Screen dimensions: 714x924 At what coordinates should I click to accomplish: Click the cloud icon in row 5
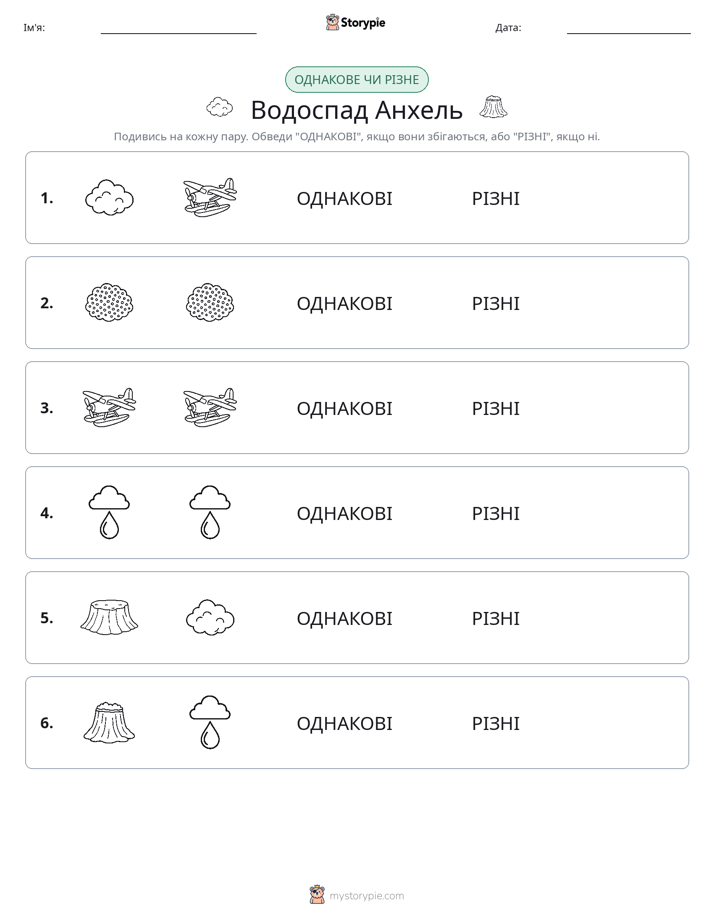coord(210,618)
